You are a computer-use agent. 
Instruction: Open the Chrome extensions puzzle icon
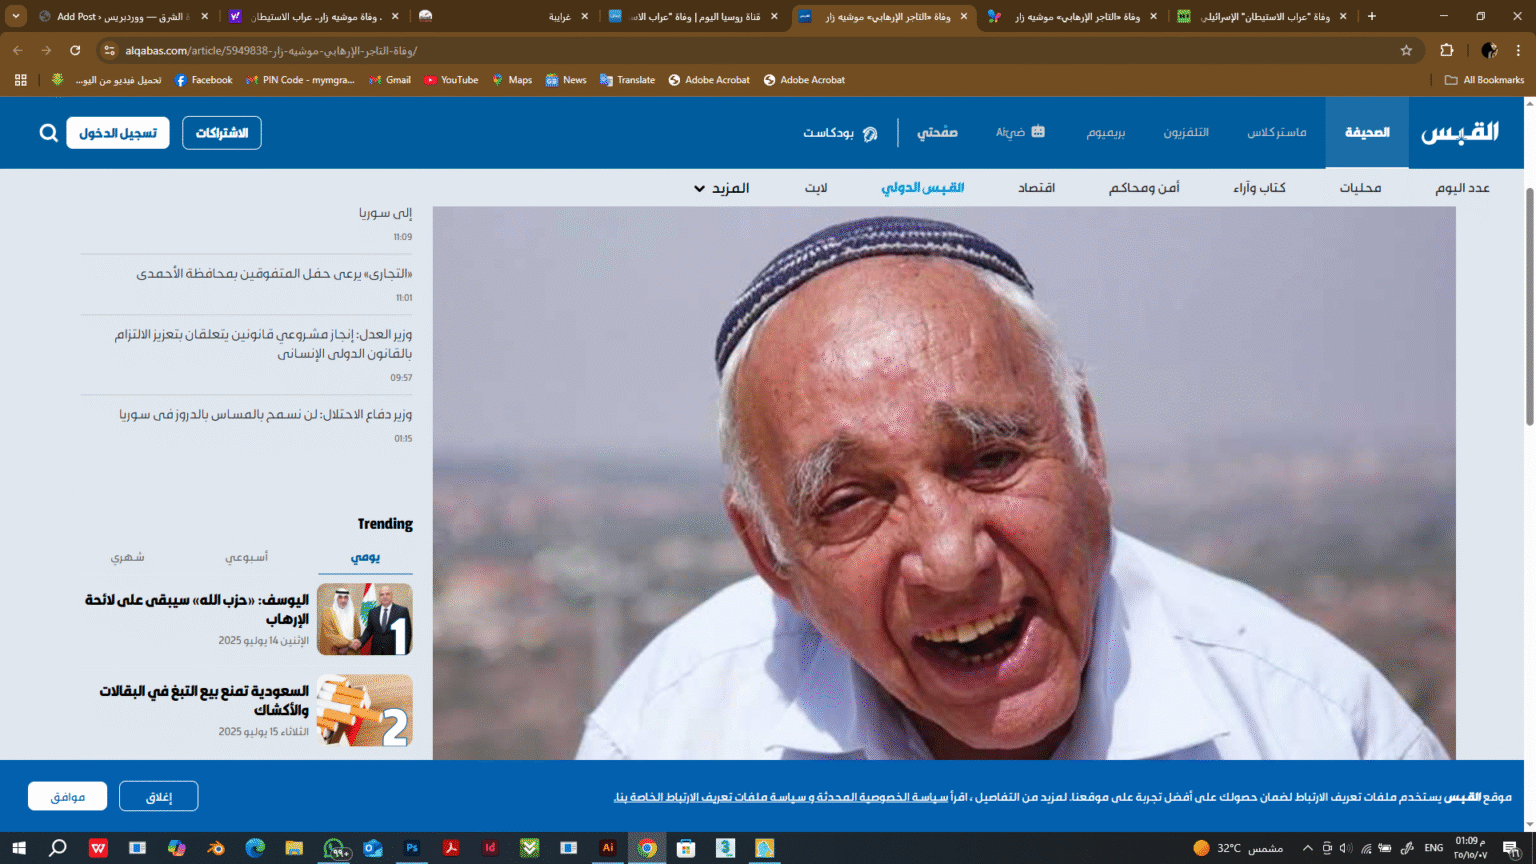point(1446,50)
